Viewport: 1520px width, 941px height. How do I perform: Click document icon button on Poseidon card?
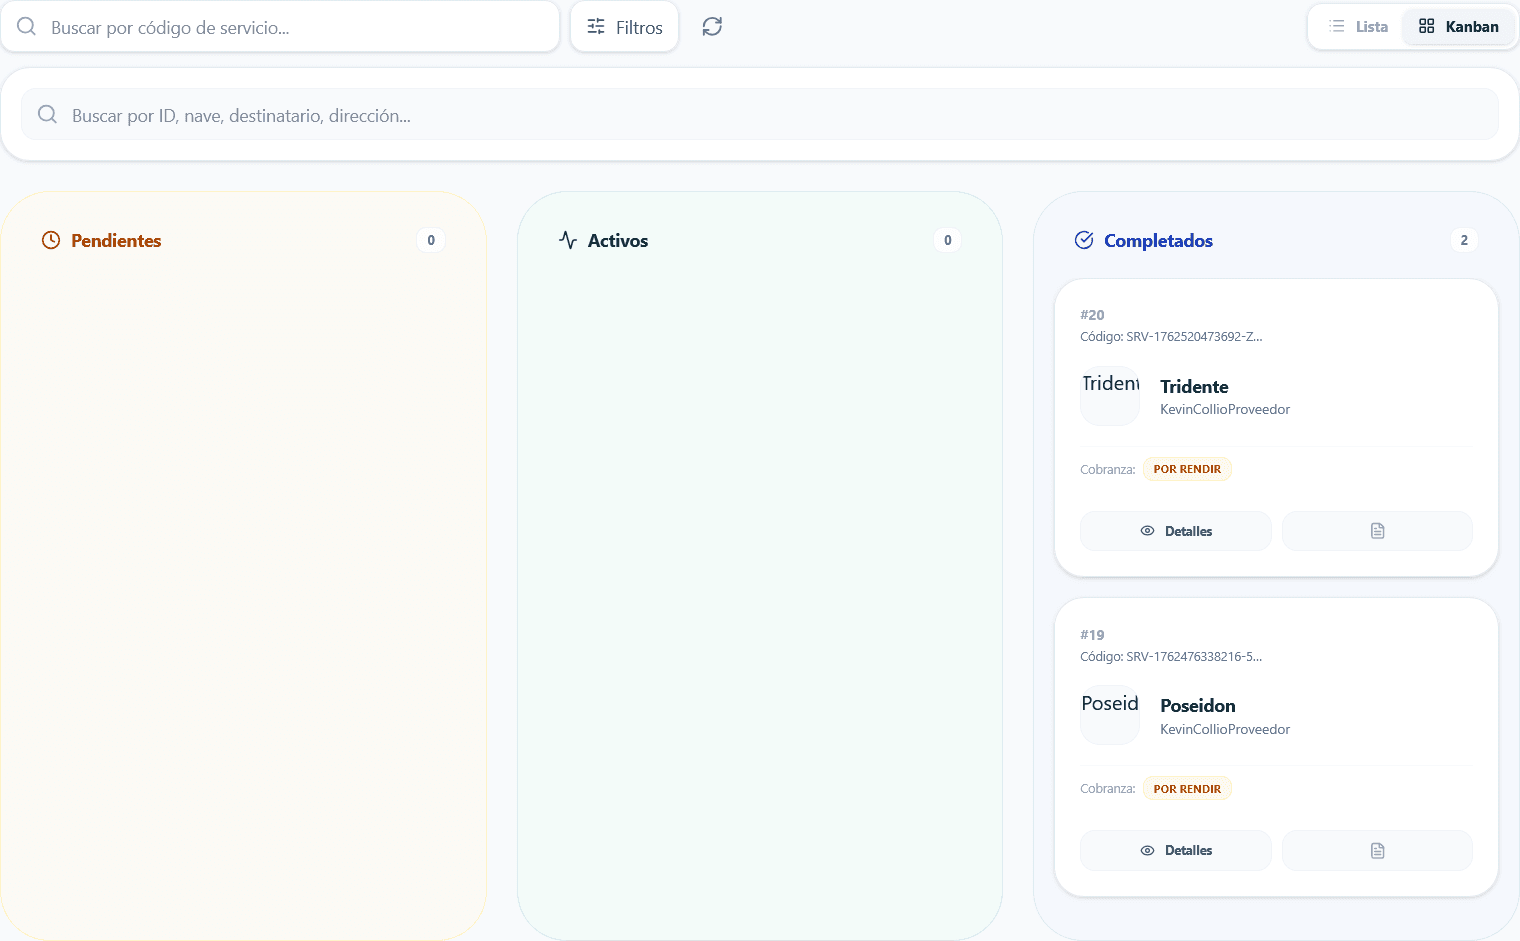pos(1378,851)
